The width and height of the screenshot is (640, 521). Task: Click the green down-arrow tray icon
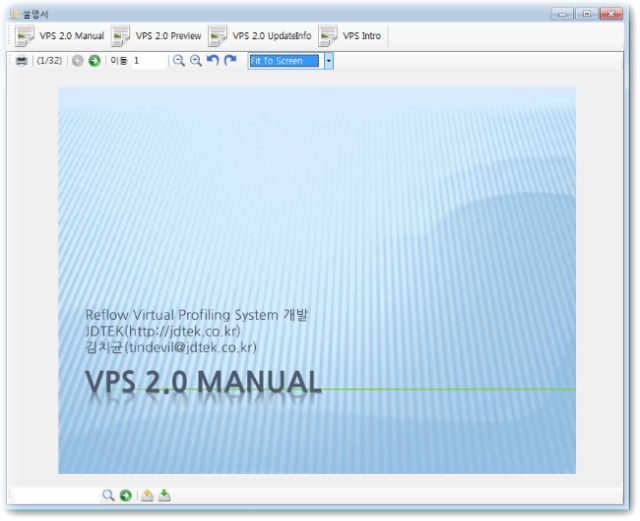pos(164,496)
